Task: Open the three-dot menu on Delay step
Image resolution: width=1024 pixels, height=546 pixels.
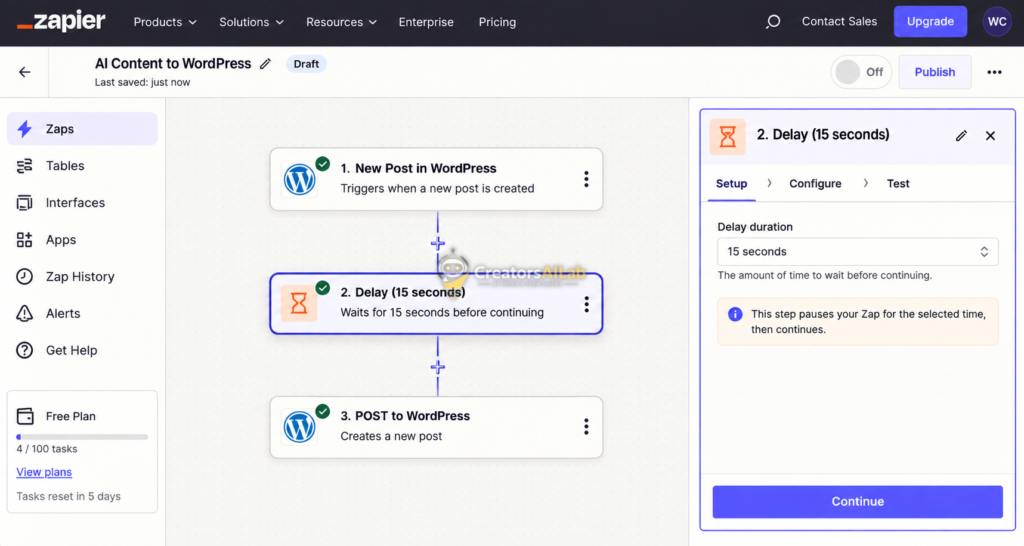Action: (x=586, y=304)
